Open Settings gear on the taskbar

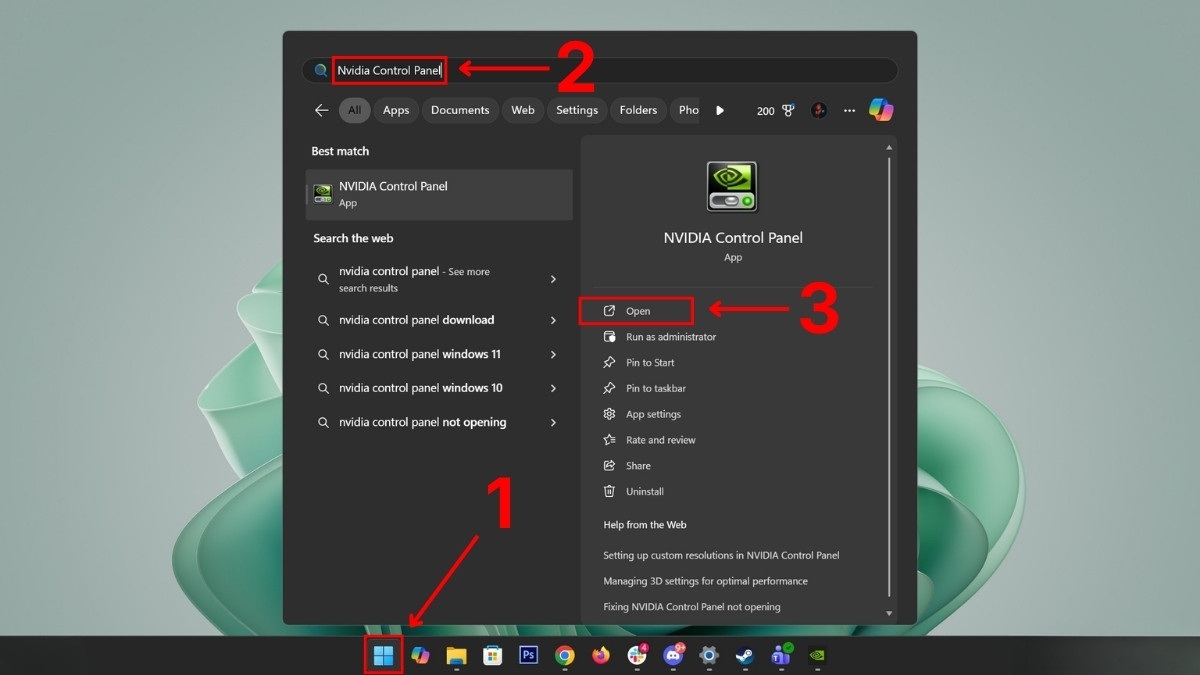point(709,656)
